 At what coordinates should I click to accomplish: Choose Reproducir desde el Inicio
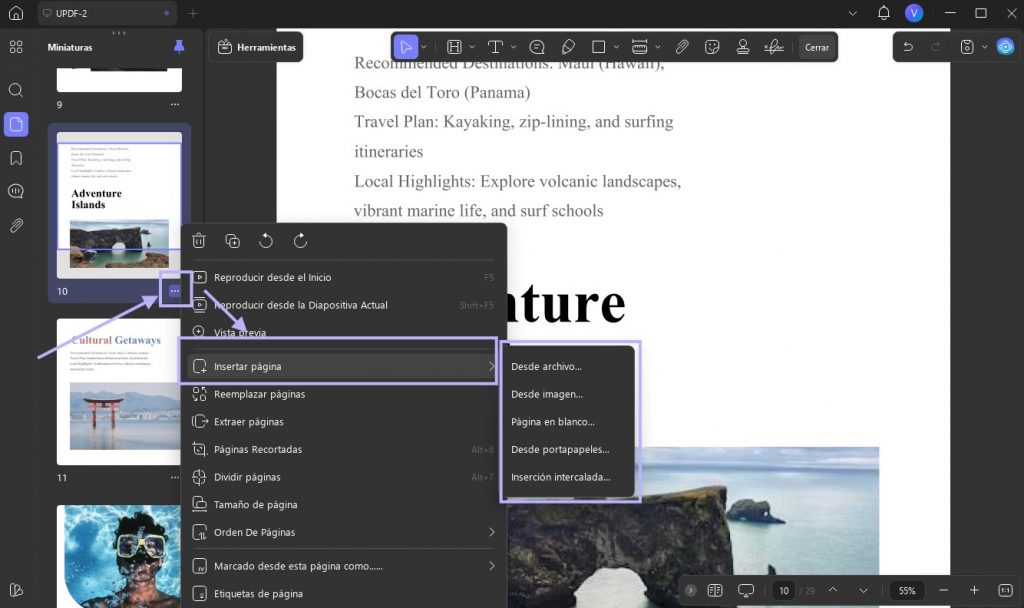click(344, 277)
